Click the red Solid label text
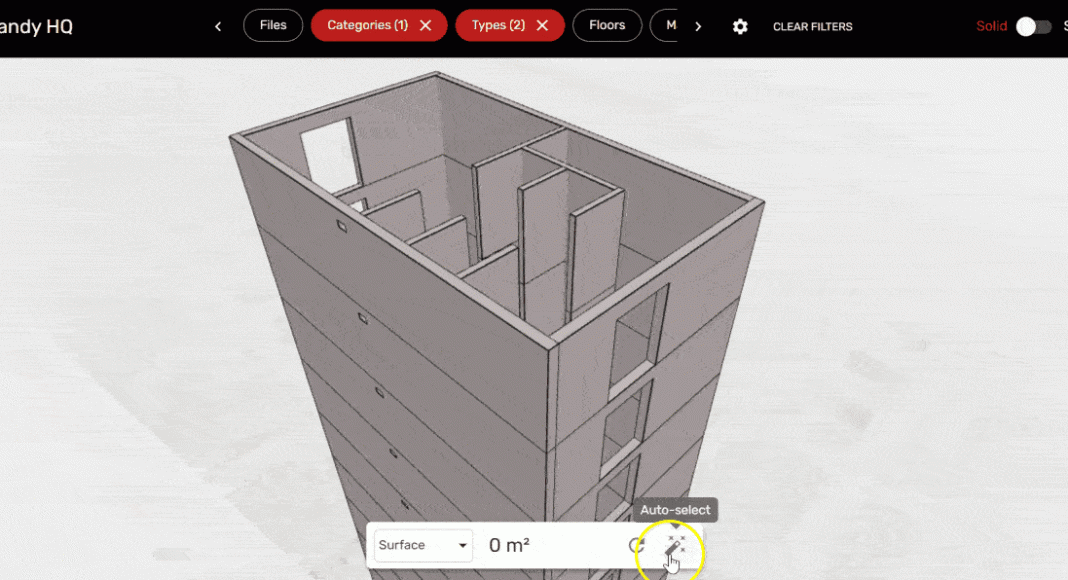 (x=992, y=27)
